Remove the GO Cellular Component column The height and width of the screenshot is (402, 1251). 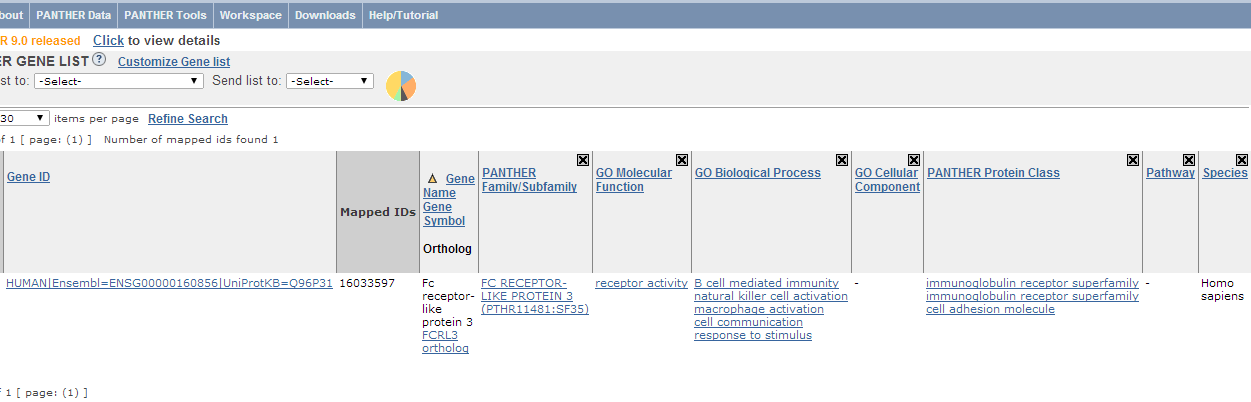tap(913, 160)
